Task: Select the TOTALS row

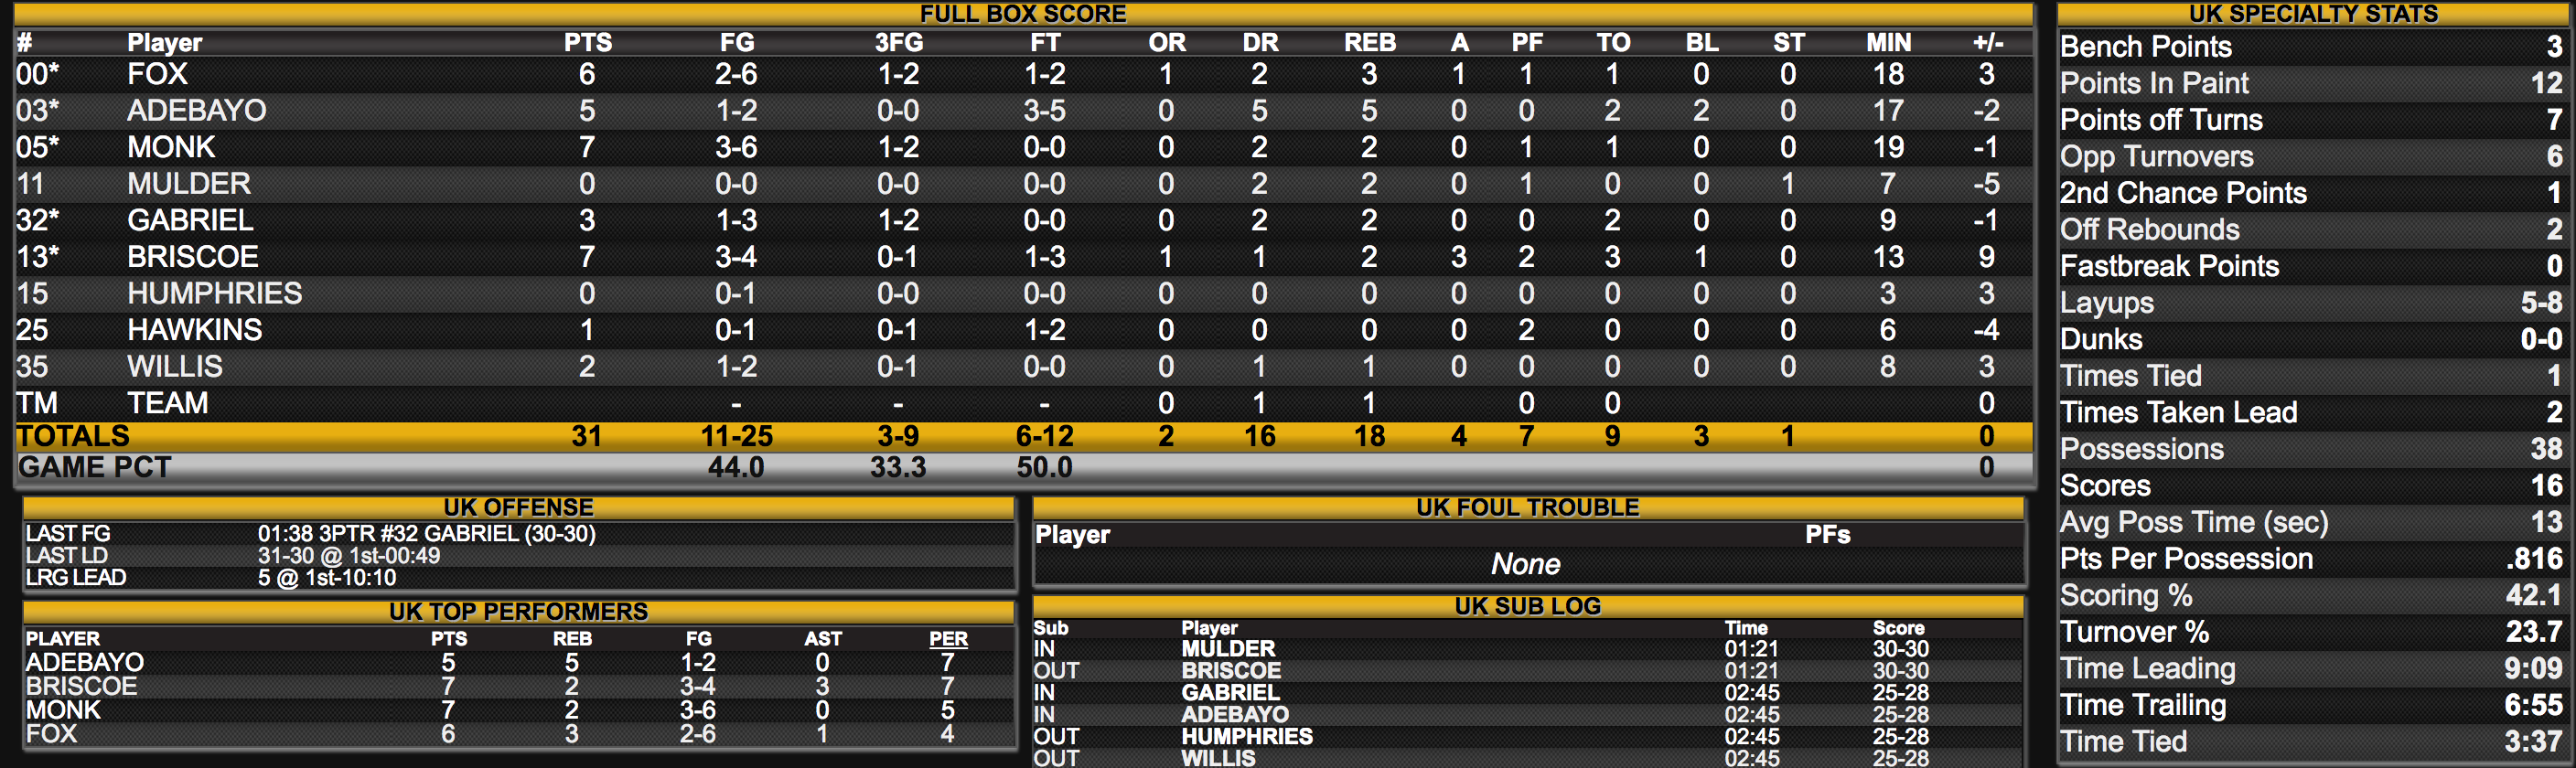Action: coord(1023,436)
